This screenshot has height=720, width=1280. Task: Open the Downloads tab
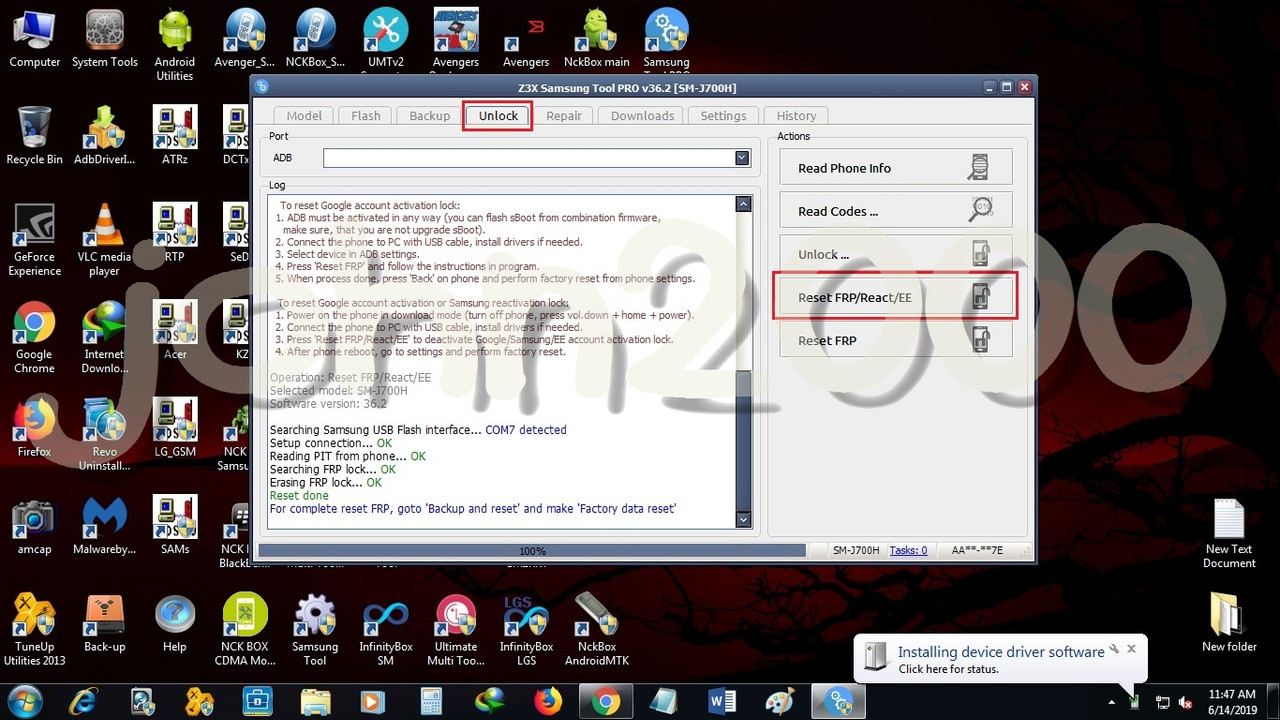[x=642, y=116]
